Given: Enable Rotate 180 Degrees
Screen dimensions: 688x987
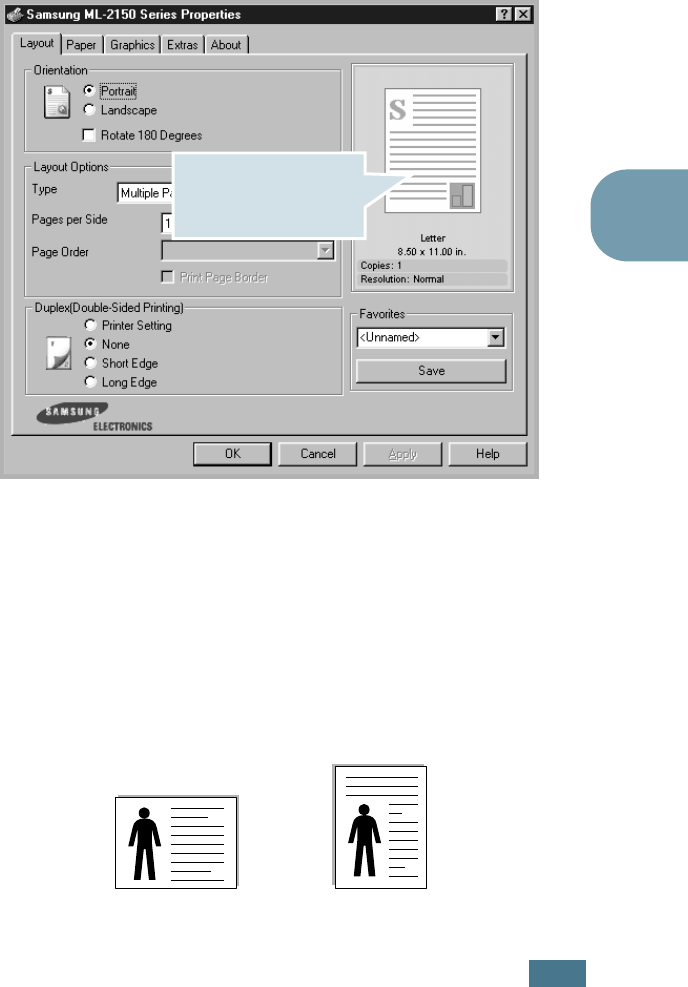Looking at the screenshot, I should [x=142, y=135].
